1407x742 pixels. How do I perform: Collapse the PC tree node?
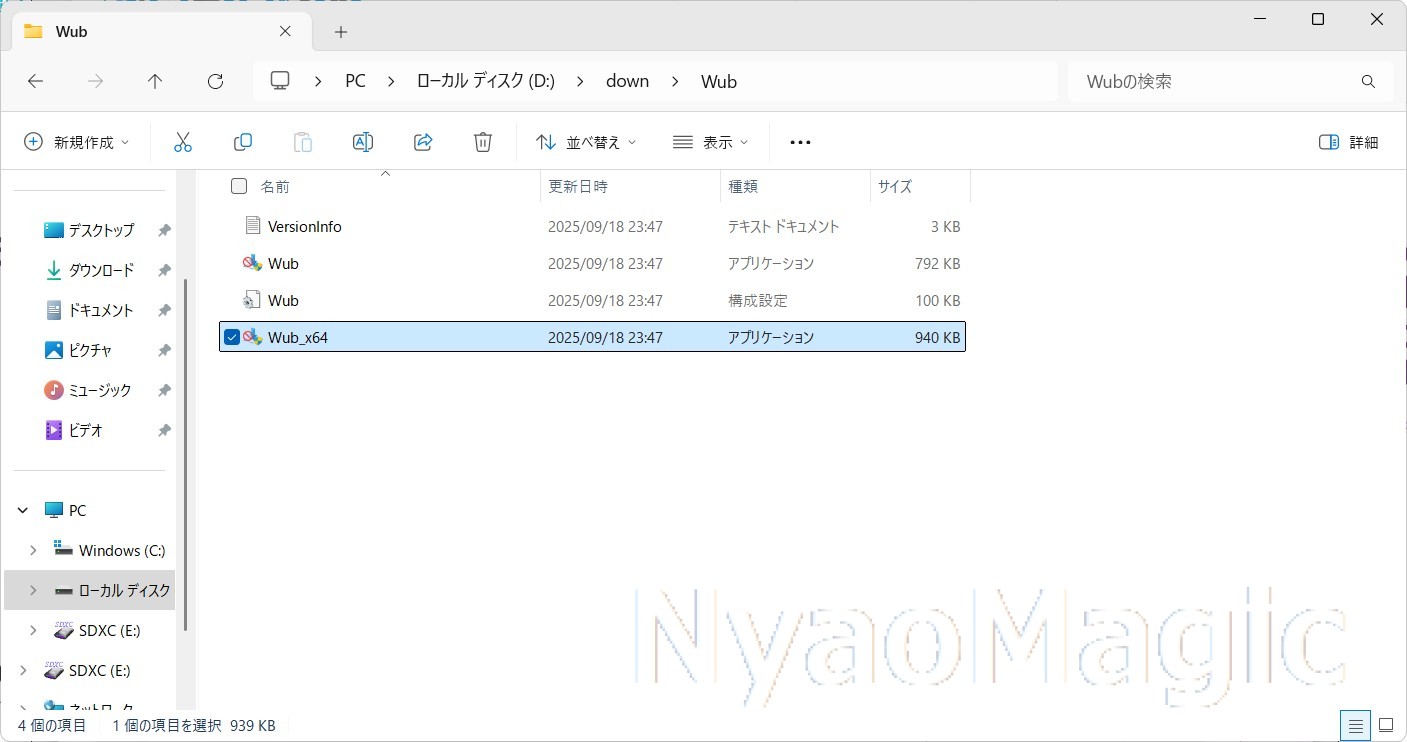[23, 510]
